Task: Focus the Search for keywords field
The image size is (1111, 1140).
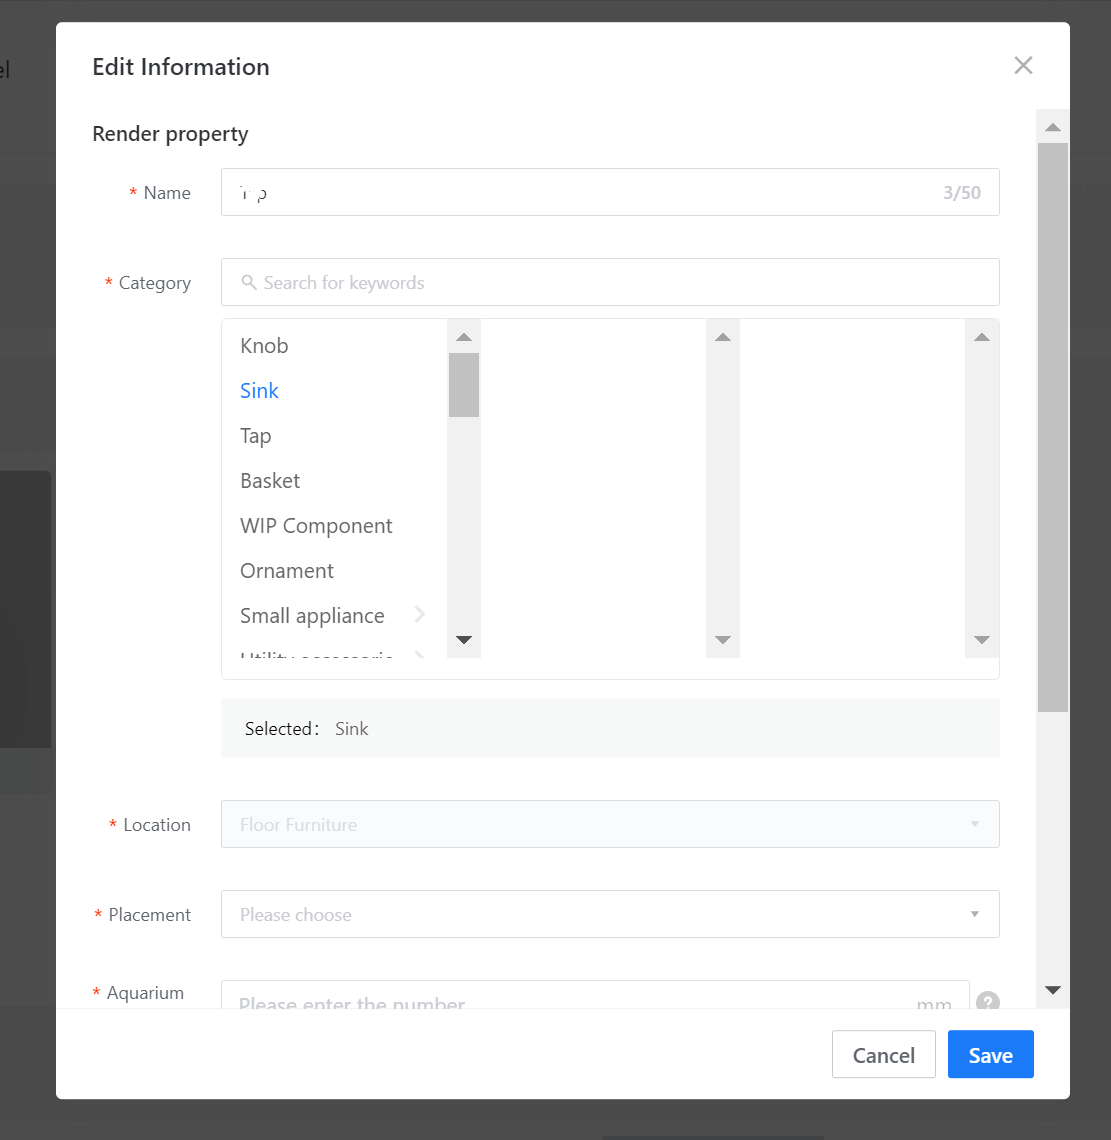Action: coord(620,283)
